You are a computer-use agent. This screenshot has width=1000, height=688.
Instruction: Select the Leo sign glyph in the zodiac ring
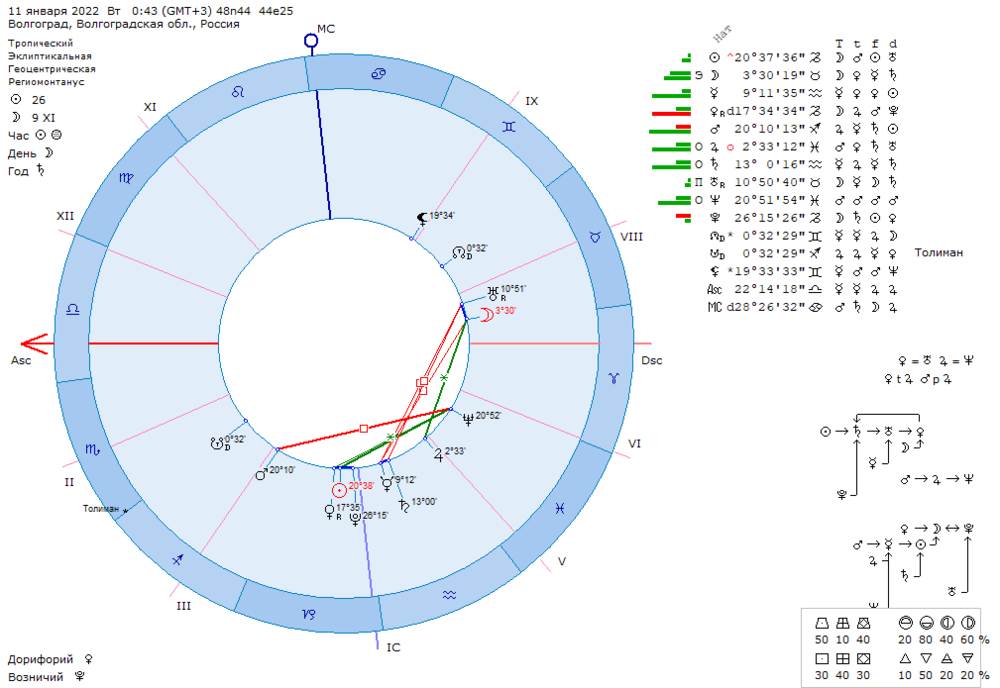click(x=238, y=92)
